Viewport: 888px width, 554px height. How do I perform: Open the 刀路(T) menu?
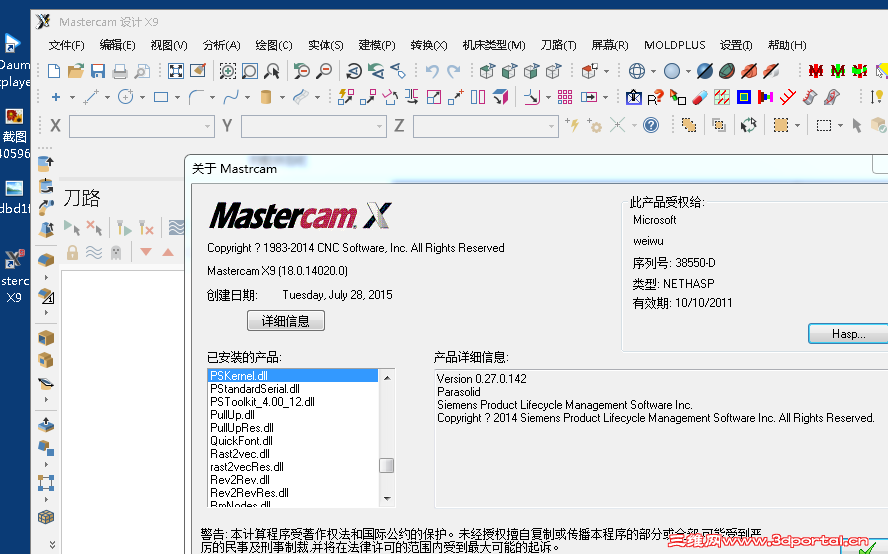pyautogui.click(x=558, y=45)
